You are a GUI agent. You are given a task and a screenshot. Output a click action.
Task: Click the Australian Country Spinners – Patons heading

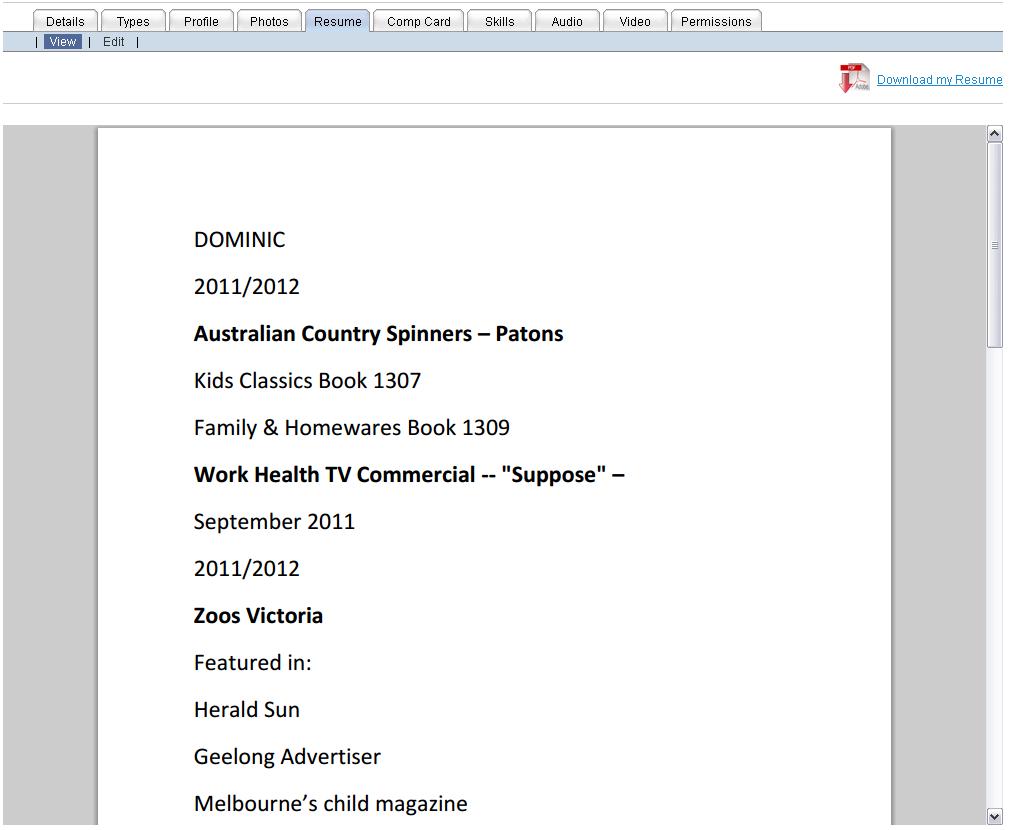point(379,334)
